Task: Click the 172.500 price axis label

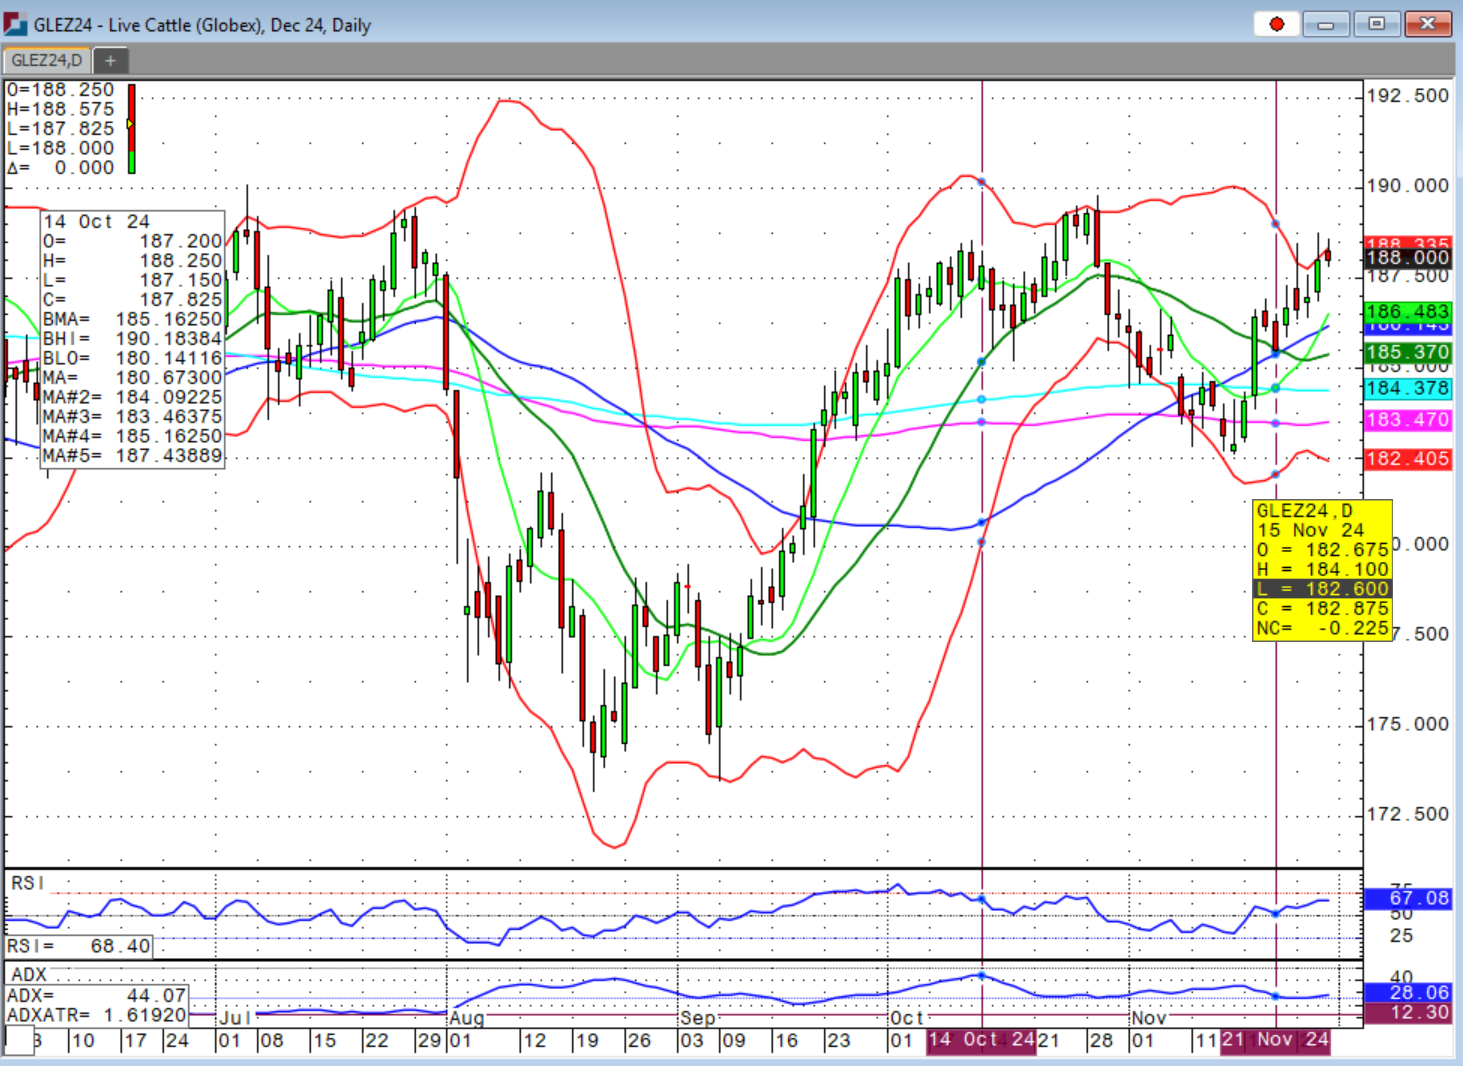Action: (x=1408, y=814)
